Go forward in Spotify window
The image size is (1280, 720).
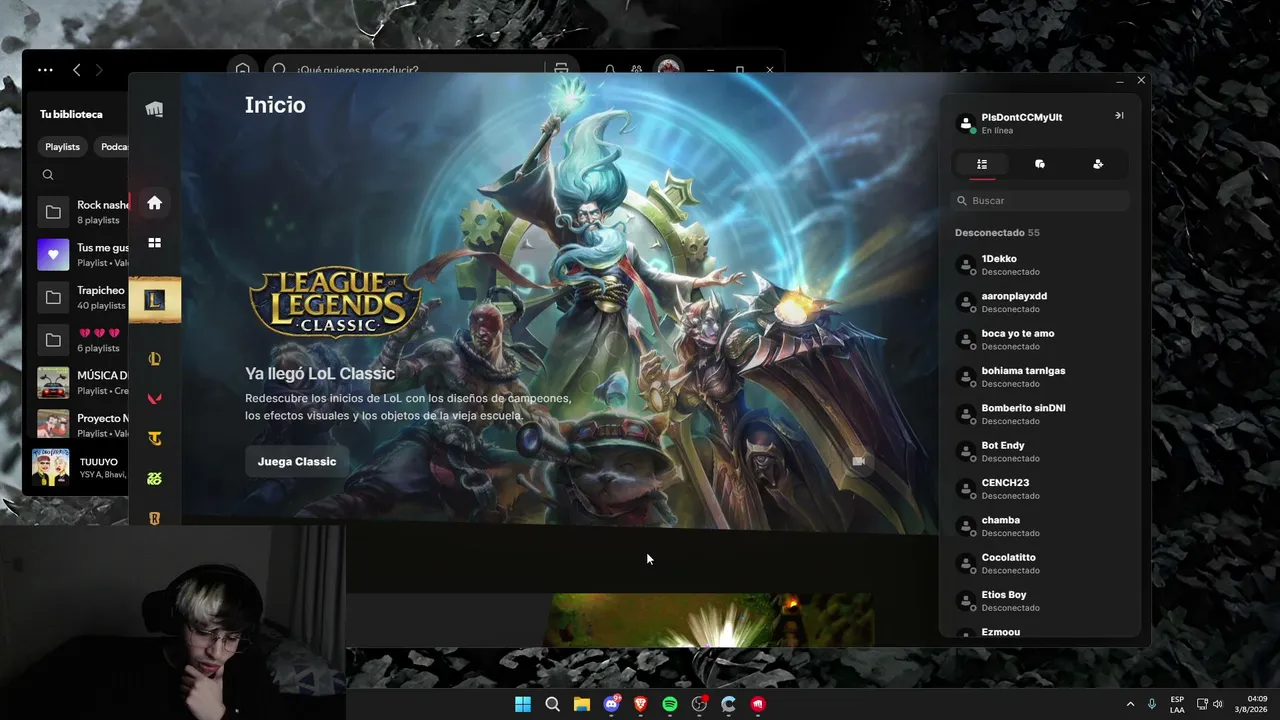click(99, 70)
